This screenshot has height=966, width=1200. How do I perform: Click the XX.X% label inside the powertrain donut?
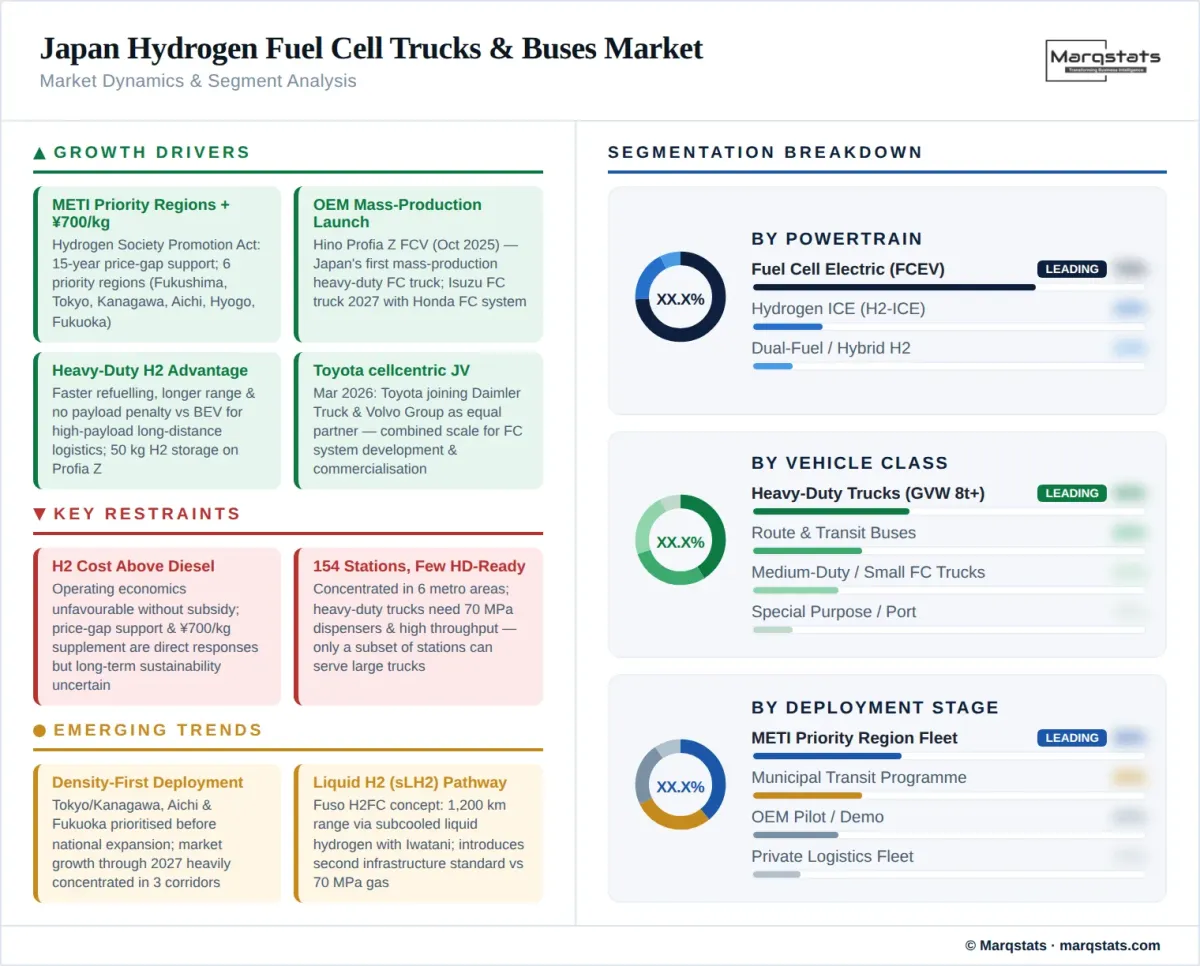pos(680,298)
